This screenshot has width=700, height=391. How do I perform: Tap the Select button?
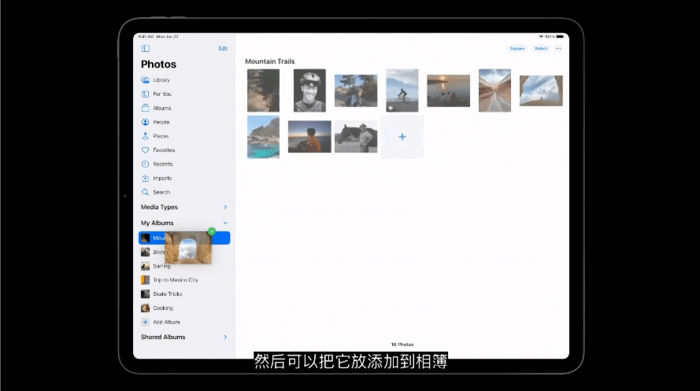tap(541, 48)
